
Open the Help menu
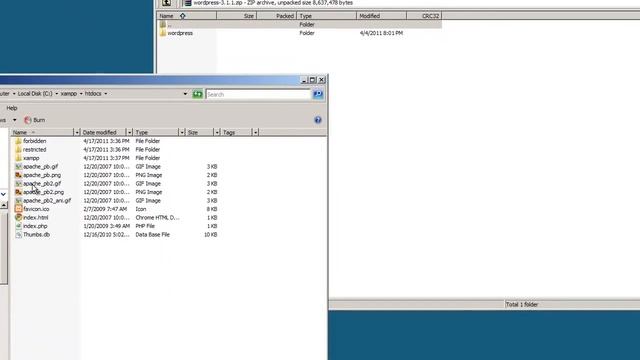[12, 108]
